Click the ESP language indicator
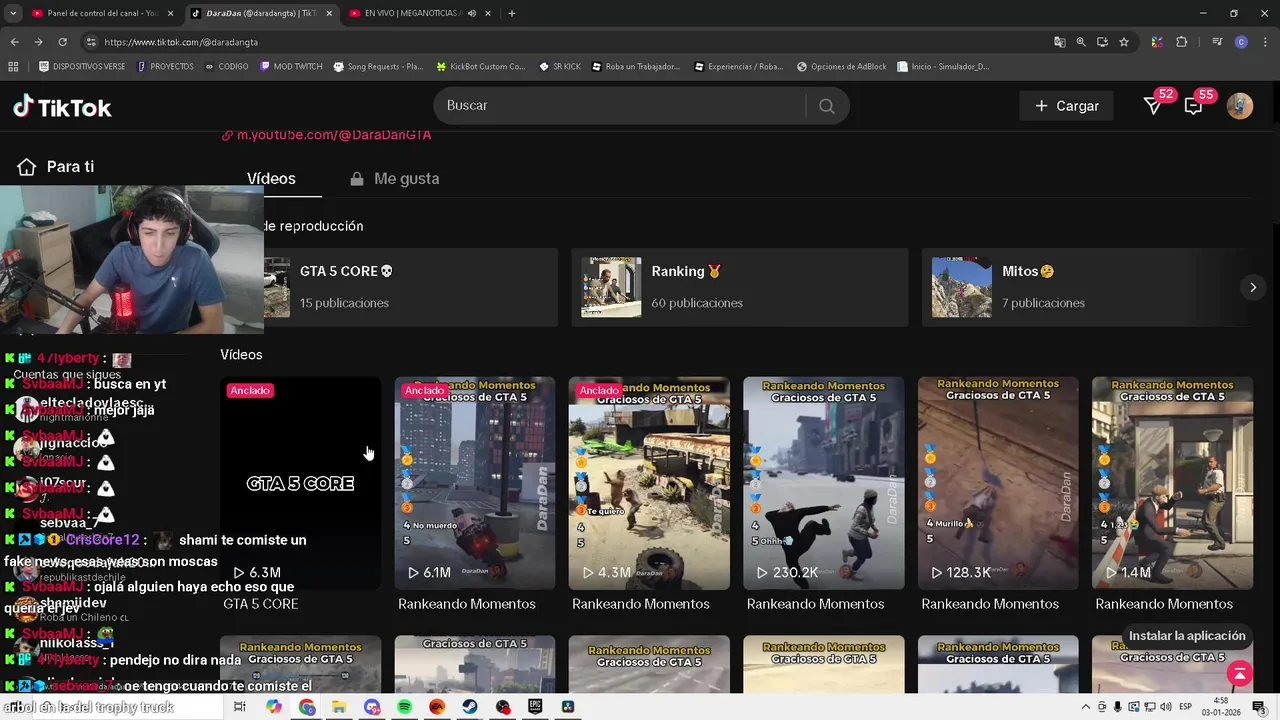This screenshot has width=1280, height=720. [x=1185, y=707]
